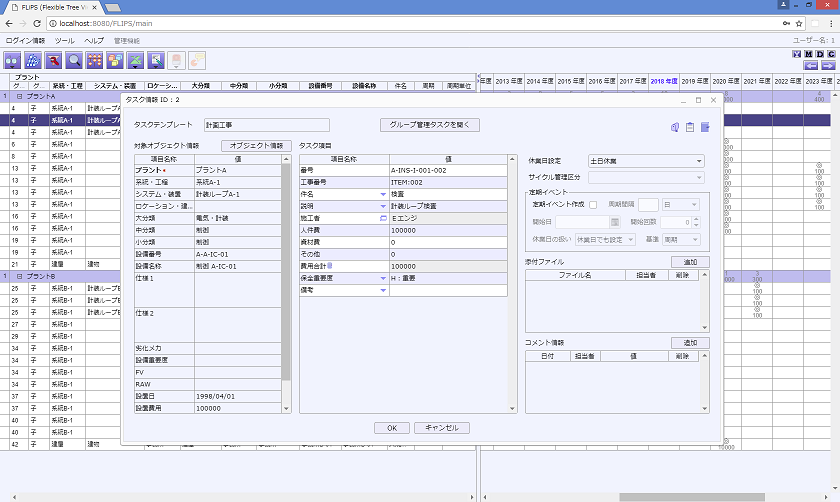840x502 pixels.
Task: Go back with the browser back arrow
Action: click(x=9, y=24)
